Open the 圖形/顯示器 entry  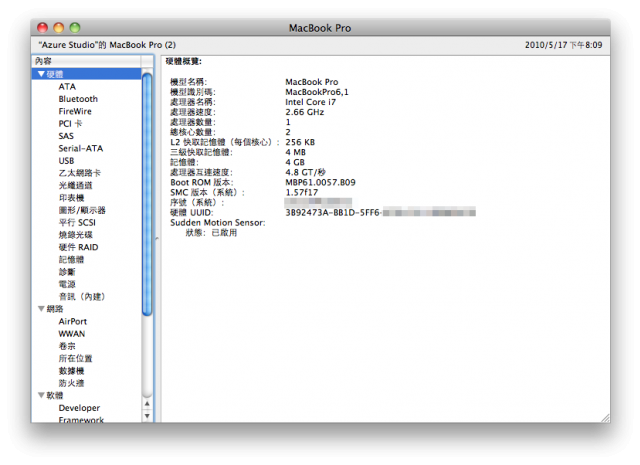pos(82,210)
